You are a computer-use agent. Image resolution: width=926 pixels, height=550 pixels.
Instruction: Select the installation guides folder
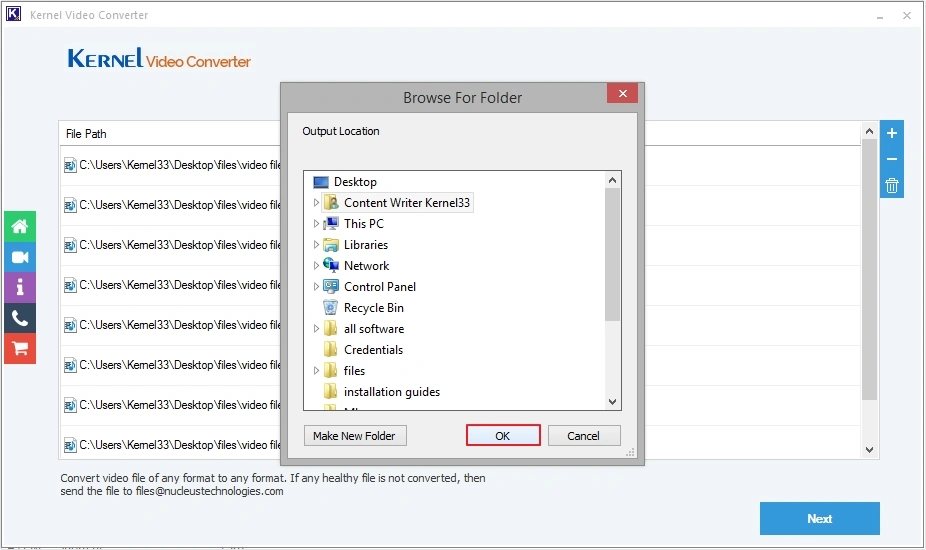pos(392,391)
